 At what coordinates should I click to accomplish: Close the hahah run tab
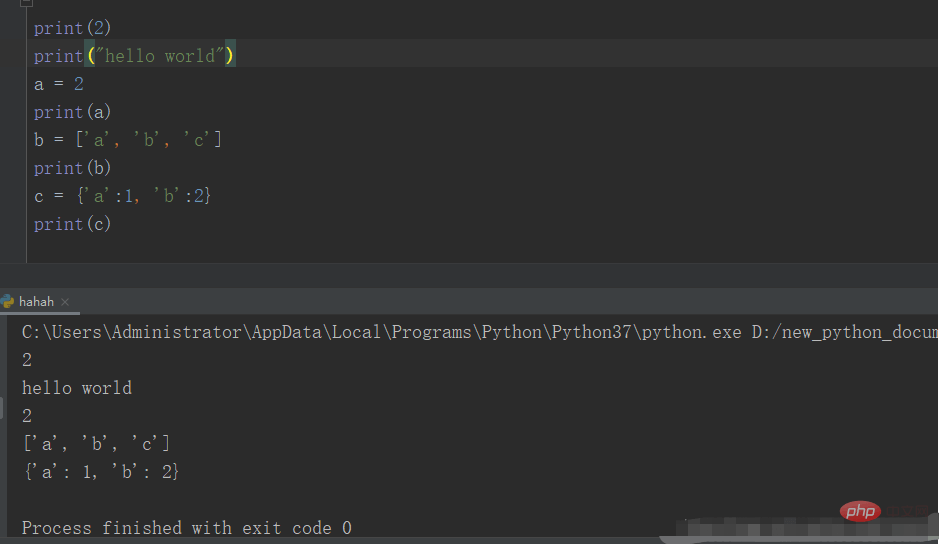pyautogui.click(x=65, y=302)
